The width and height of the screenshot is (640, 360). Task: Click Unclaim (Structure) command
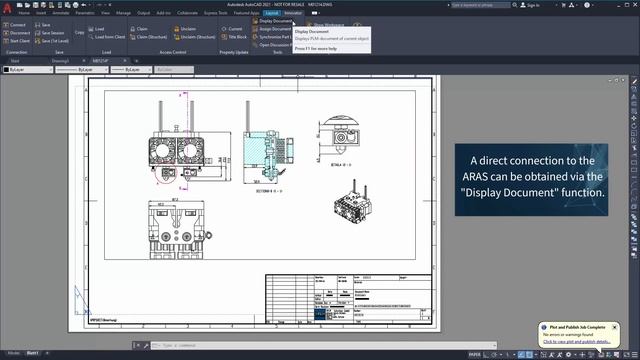tap(195, 37)
